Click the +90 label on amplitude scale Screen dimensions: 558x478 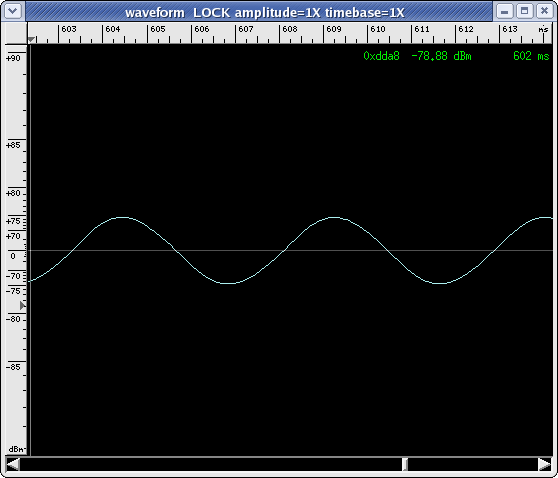click(14, 58)
